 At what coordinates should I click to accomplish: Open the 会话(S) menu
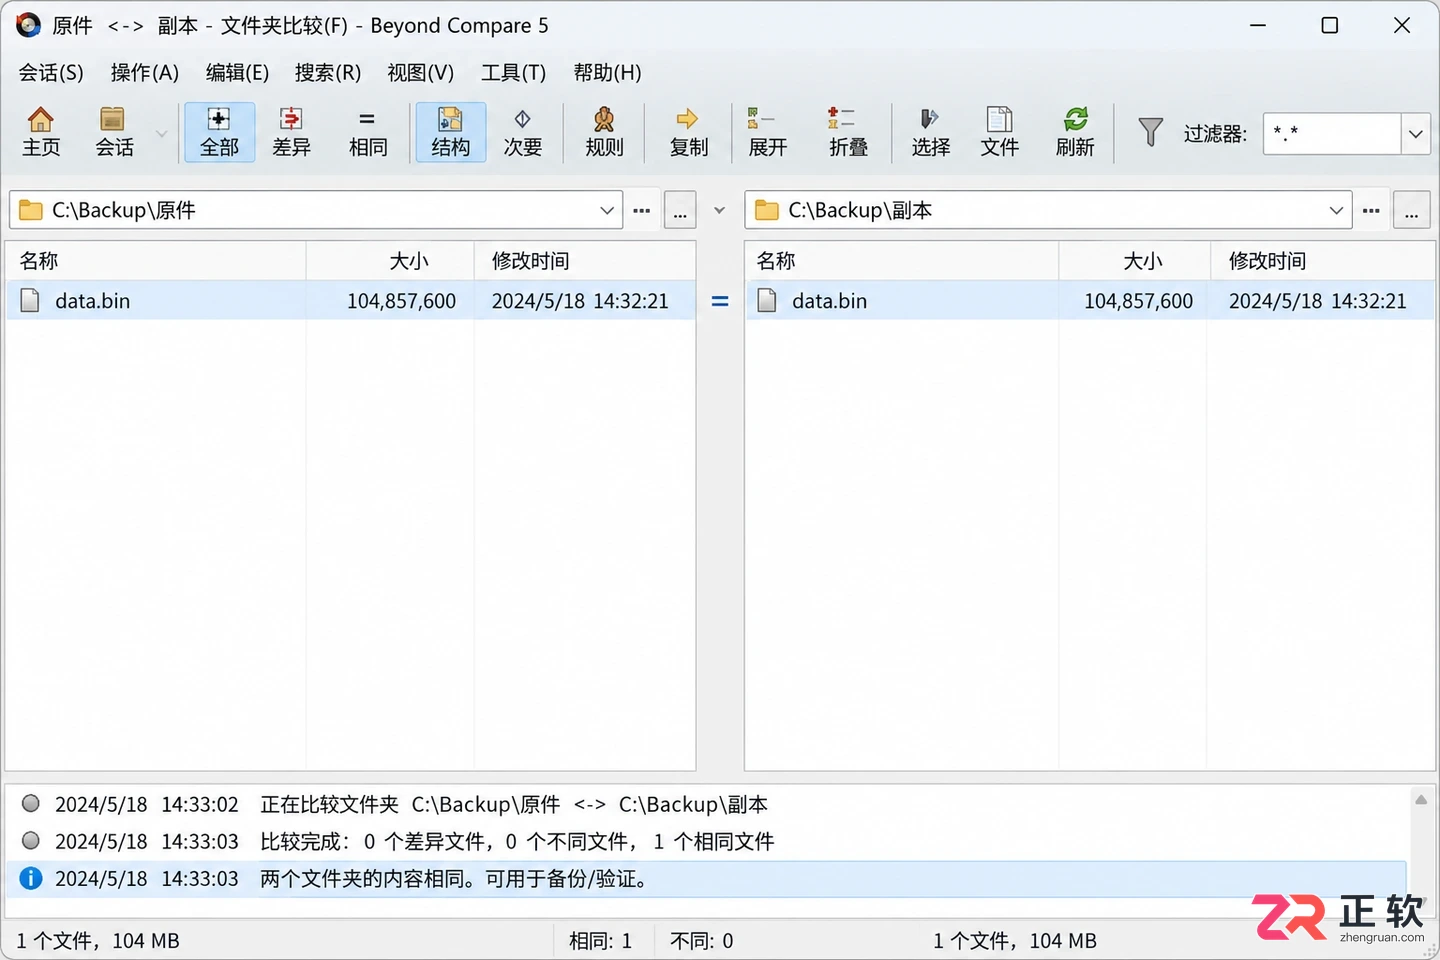(51, 72)
